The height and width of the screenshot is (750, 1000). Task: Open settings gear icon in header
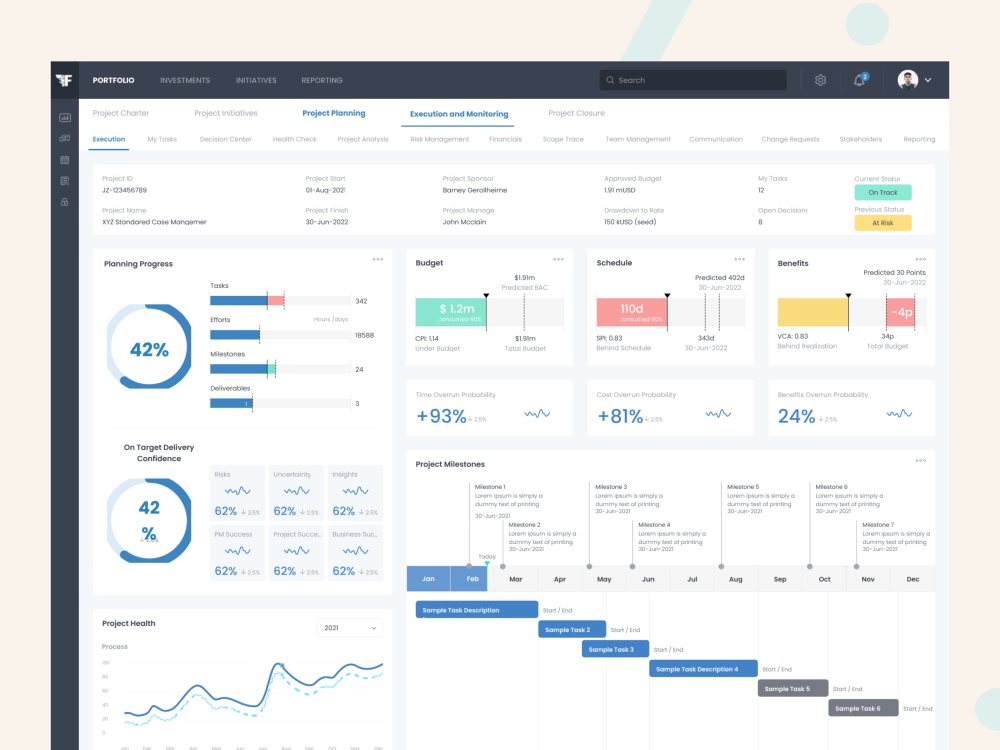pyautogui.click(x=820, y=80)
